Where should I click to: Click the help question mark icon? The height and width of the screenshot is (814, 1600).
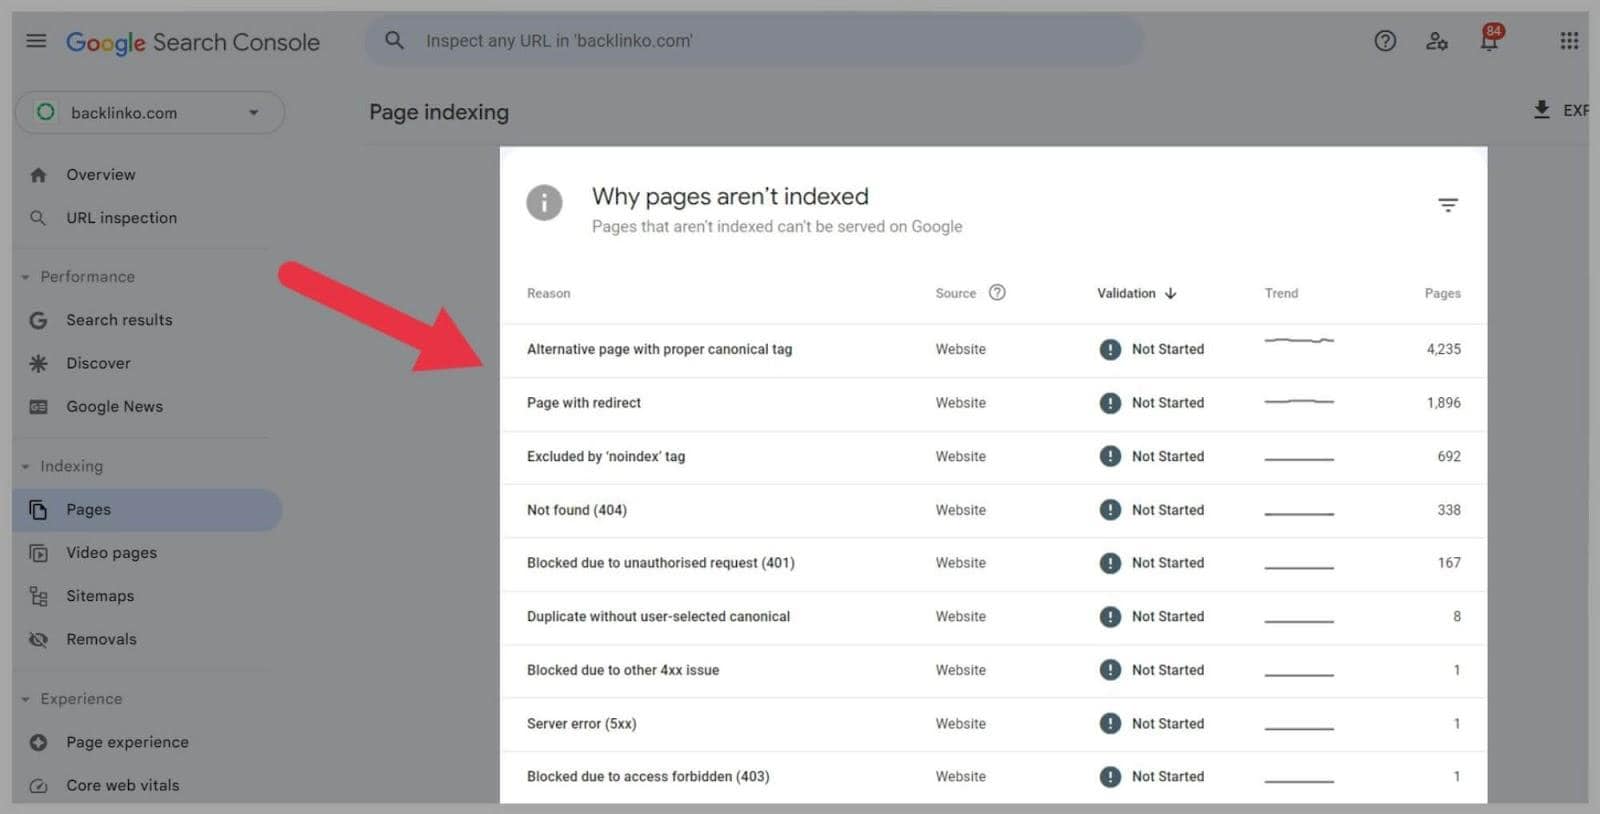point(1385,41)
